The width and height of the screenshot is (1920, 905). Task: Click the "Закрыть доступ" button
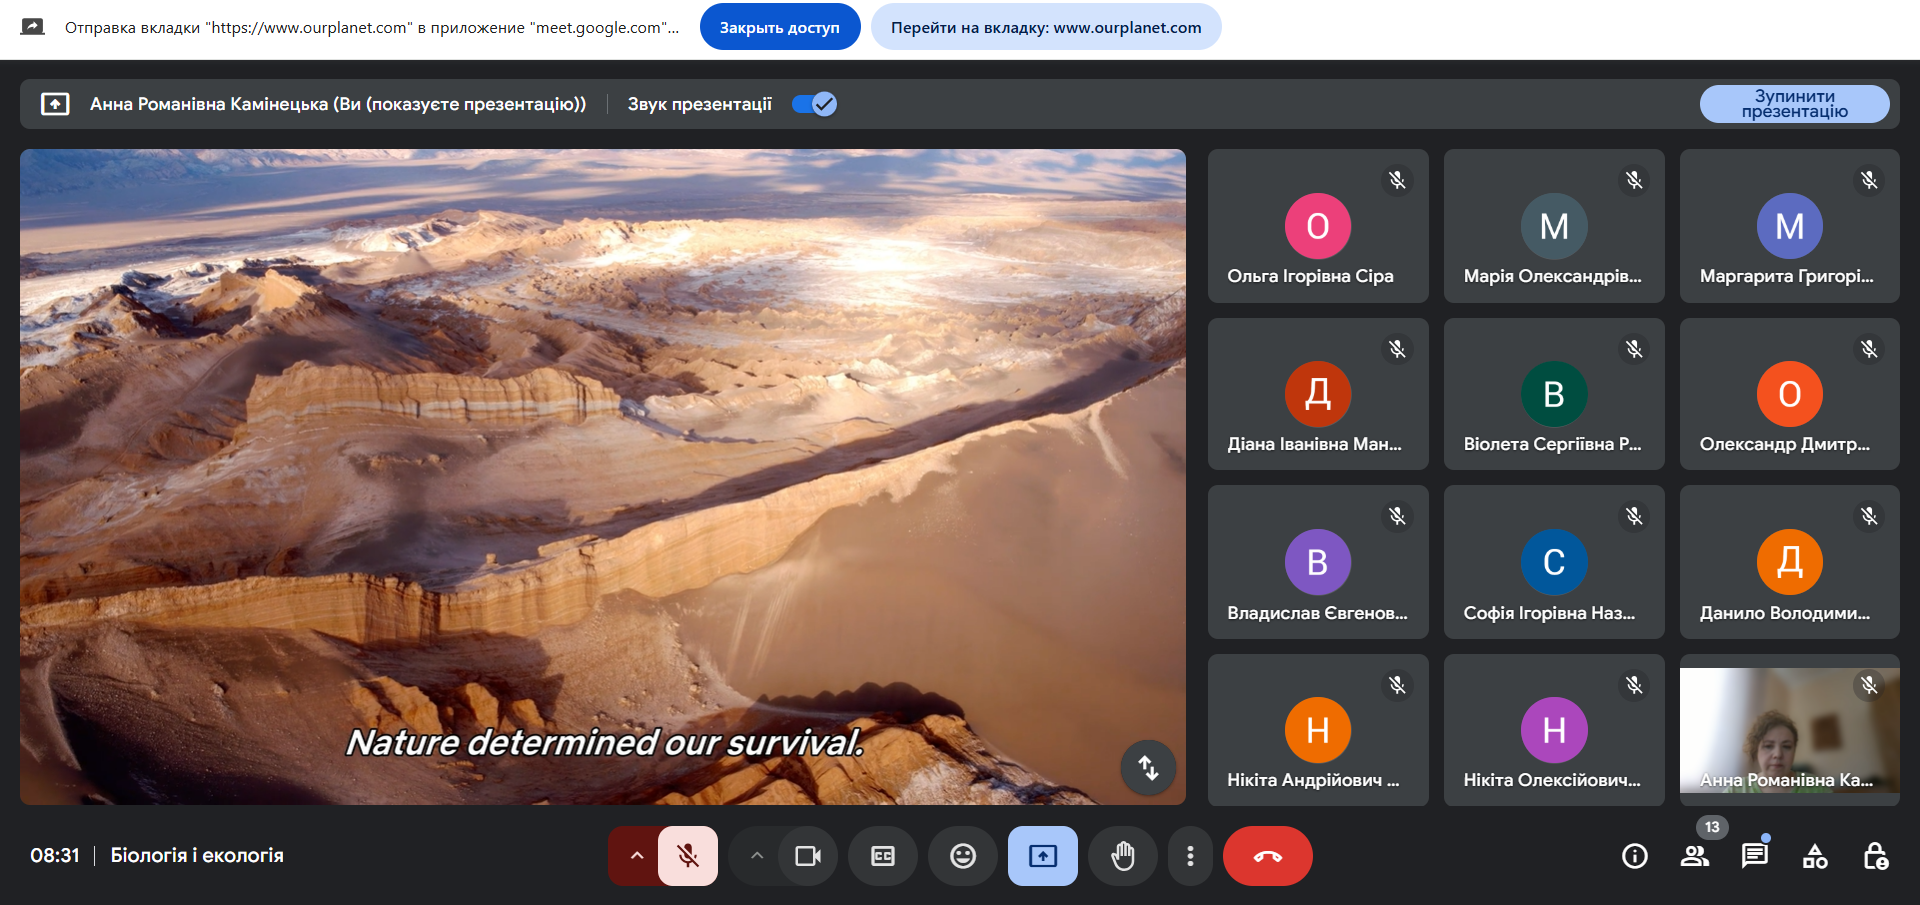point(780,27)
